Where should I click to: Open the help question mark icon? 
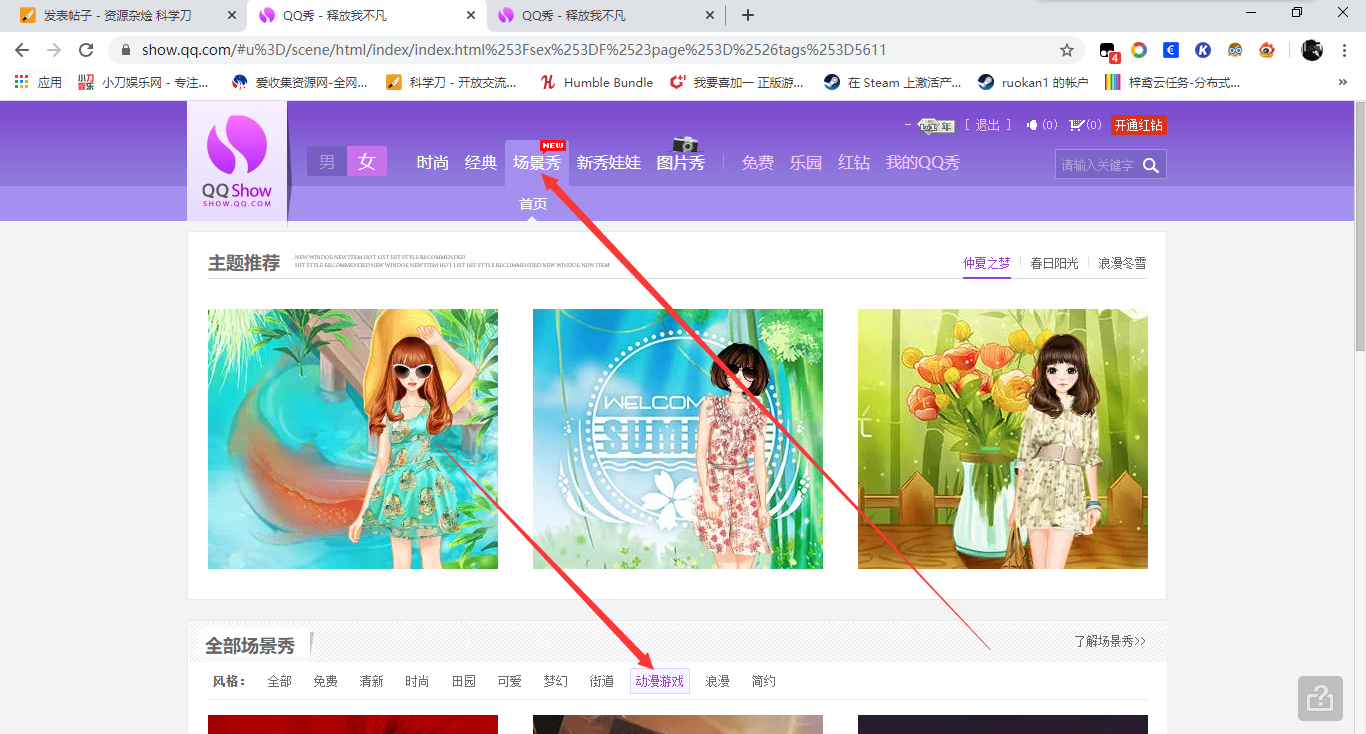(x=1320, y=698)
